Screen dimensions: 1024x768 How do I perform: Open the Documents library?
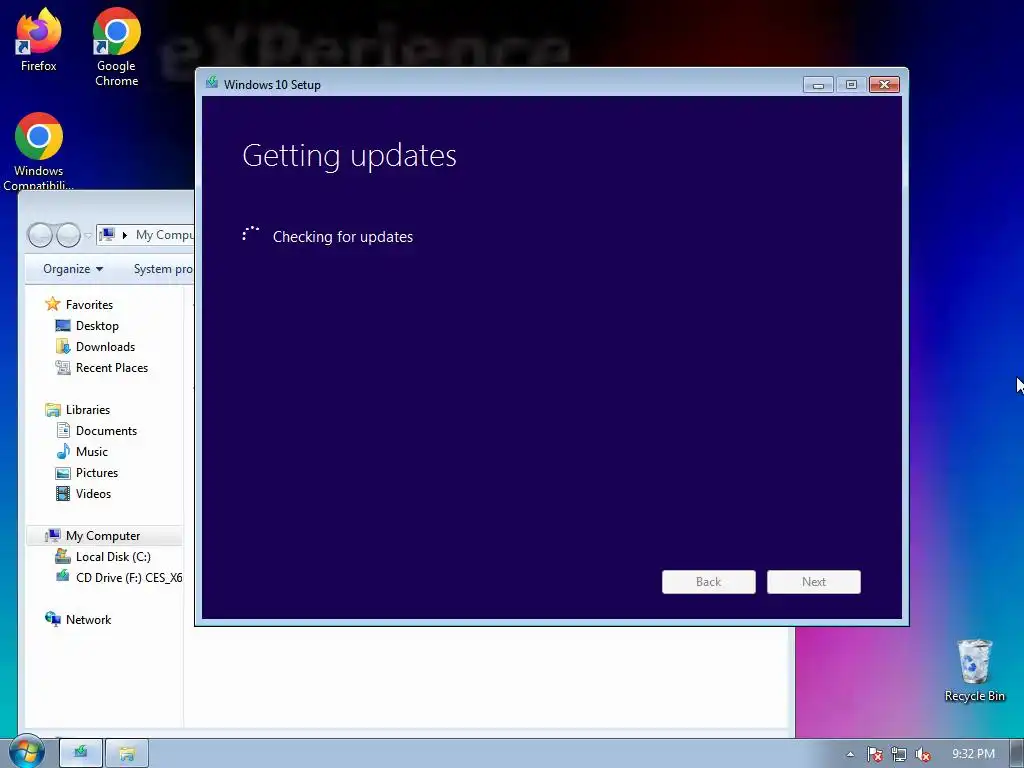point(97,431)
